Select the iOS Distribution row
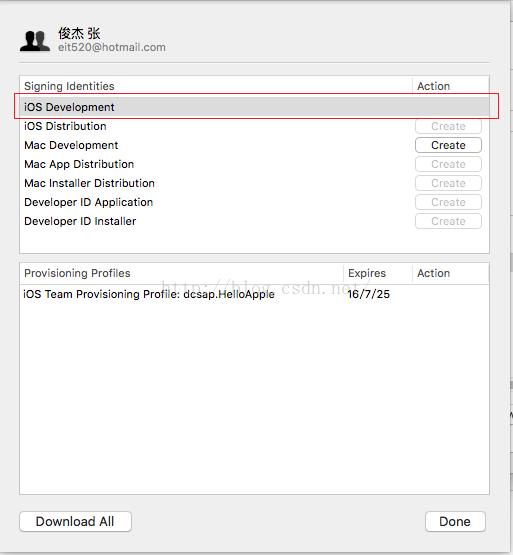This screenshot has height=555, width=513. (255, 126)
